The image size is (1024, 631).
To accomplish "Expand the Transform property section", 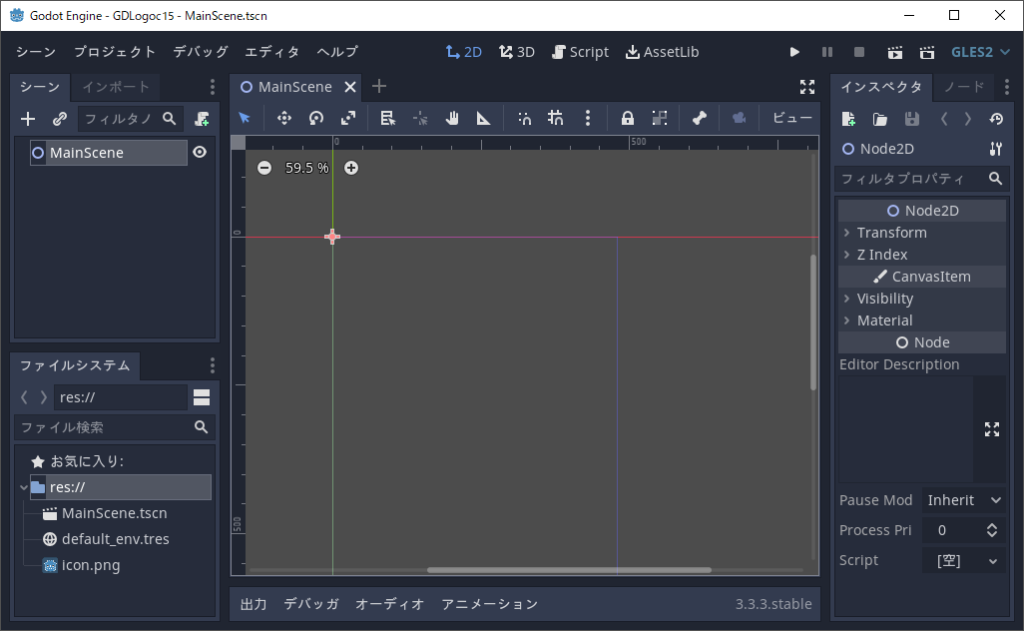I will coord(891,233).
